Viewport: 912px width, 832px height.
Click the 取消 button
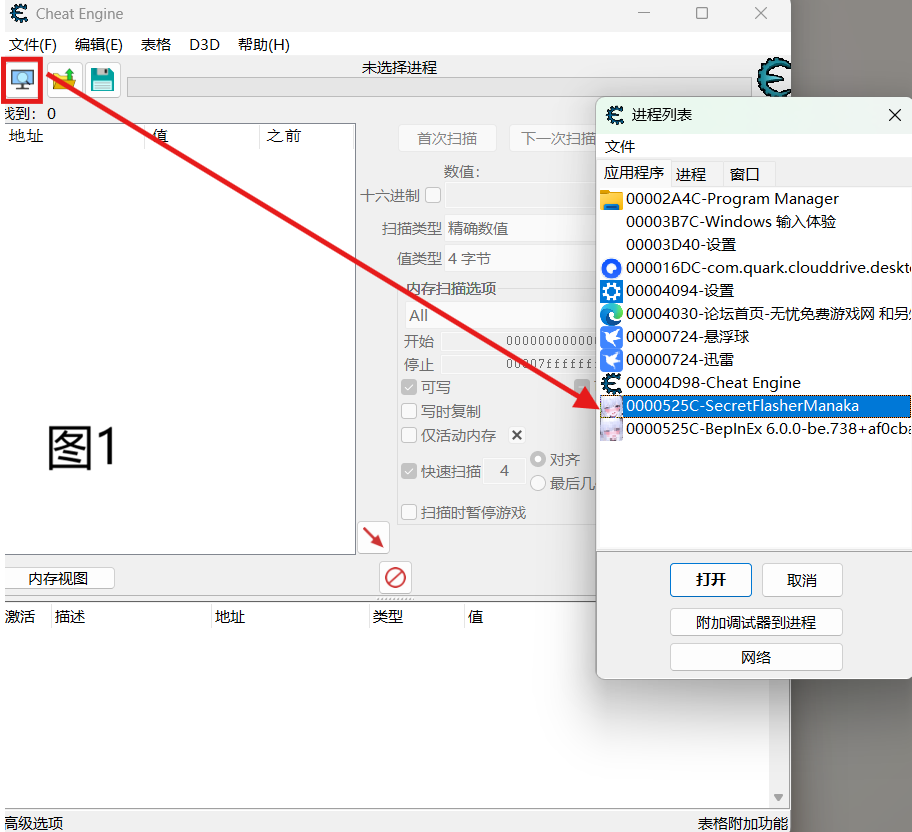tap(802, 580)
